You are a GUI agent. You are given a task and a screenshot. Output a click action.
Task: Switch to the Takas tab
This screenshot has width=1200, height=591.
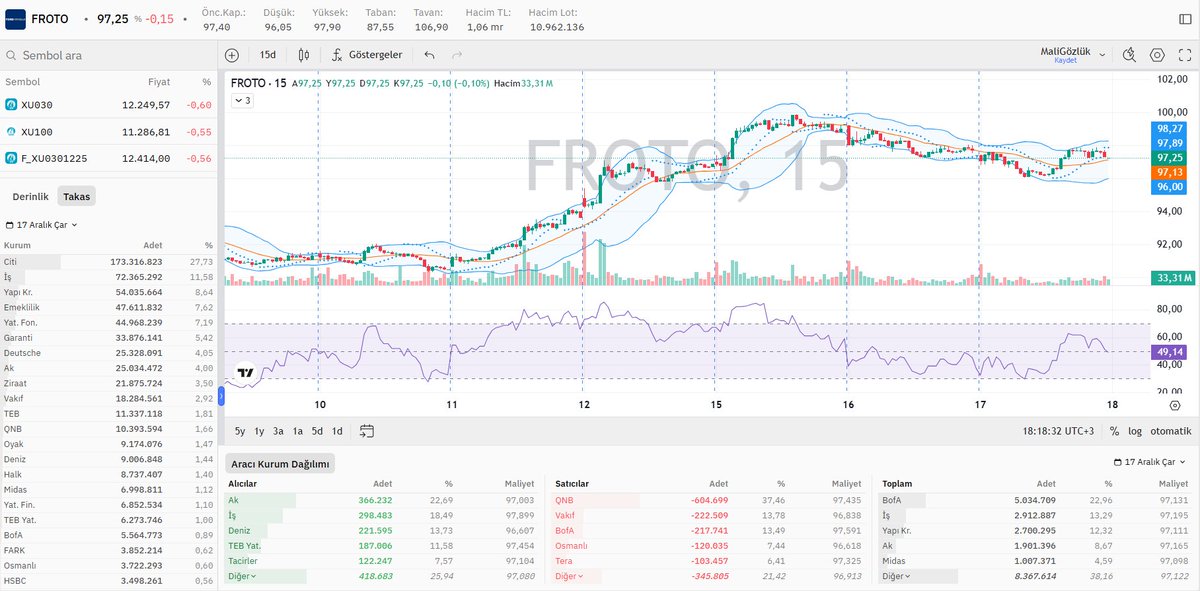[76, 196]
